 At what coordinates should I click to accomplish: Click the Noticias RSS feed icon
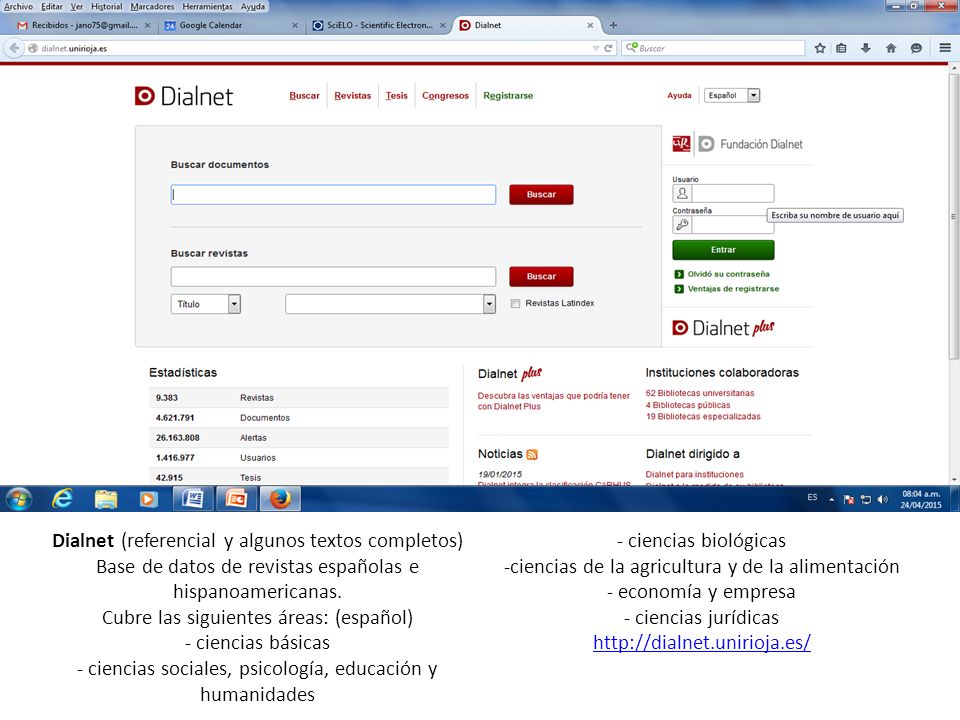532,454
